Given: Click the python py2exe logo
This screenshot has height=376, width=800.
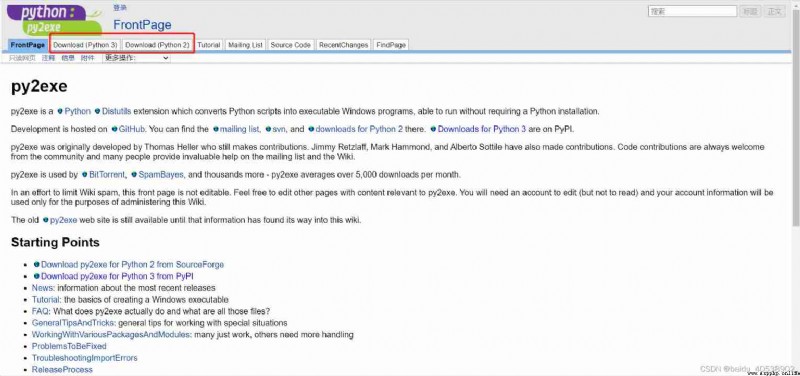Looking at the screenshot, I should 54,19.
